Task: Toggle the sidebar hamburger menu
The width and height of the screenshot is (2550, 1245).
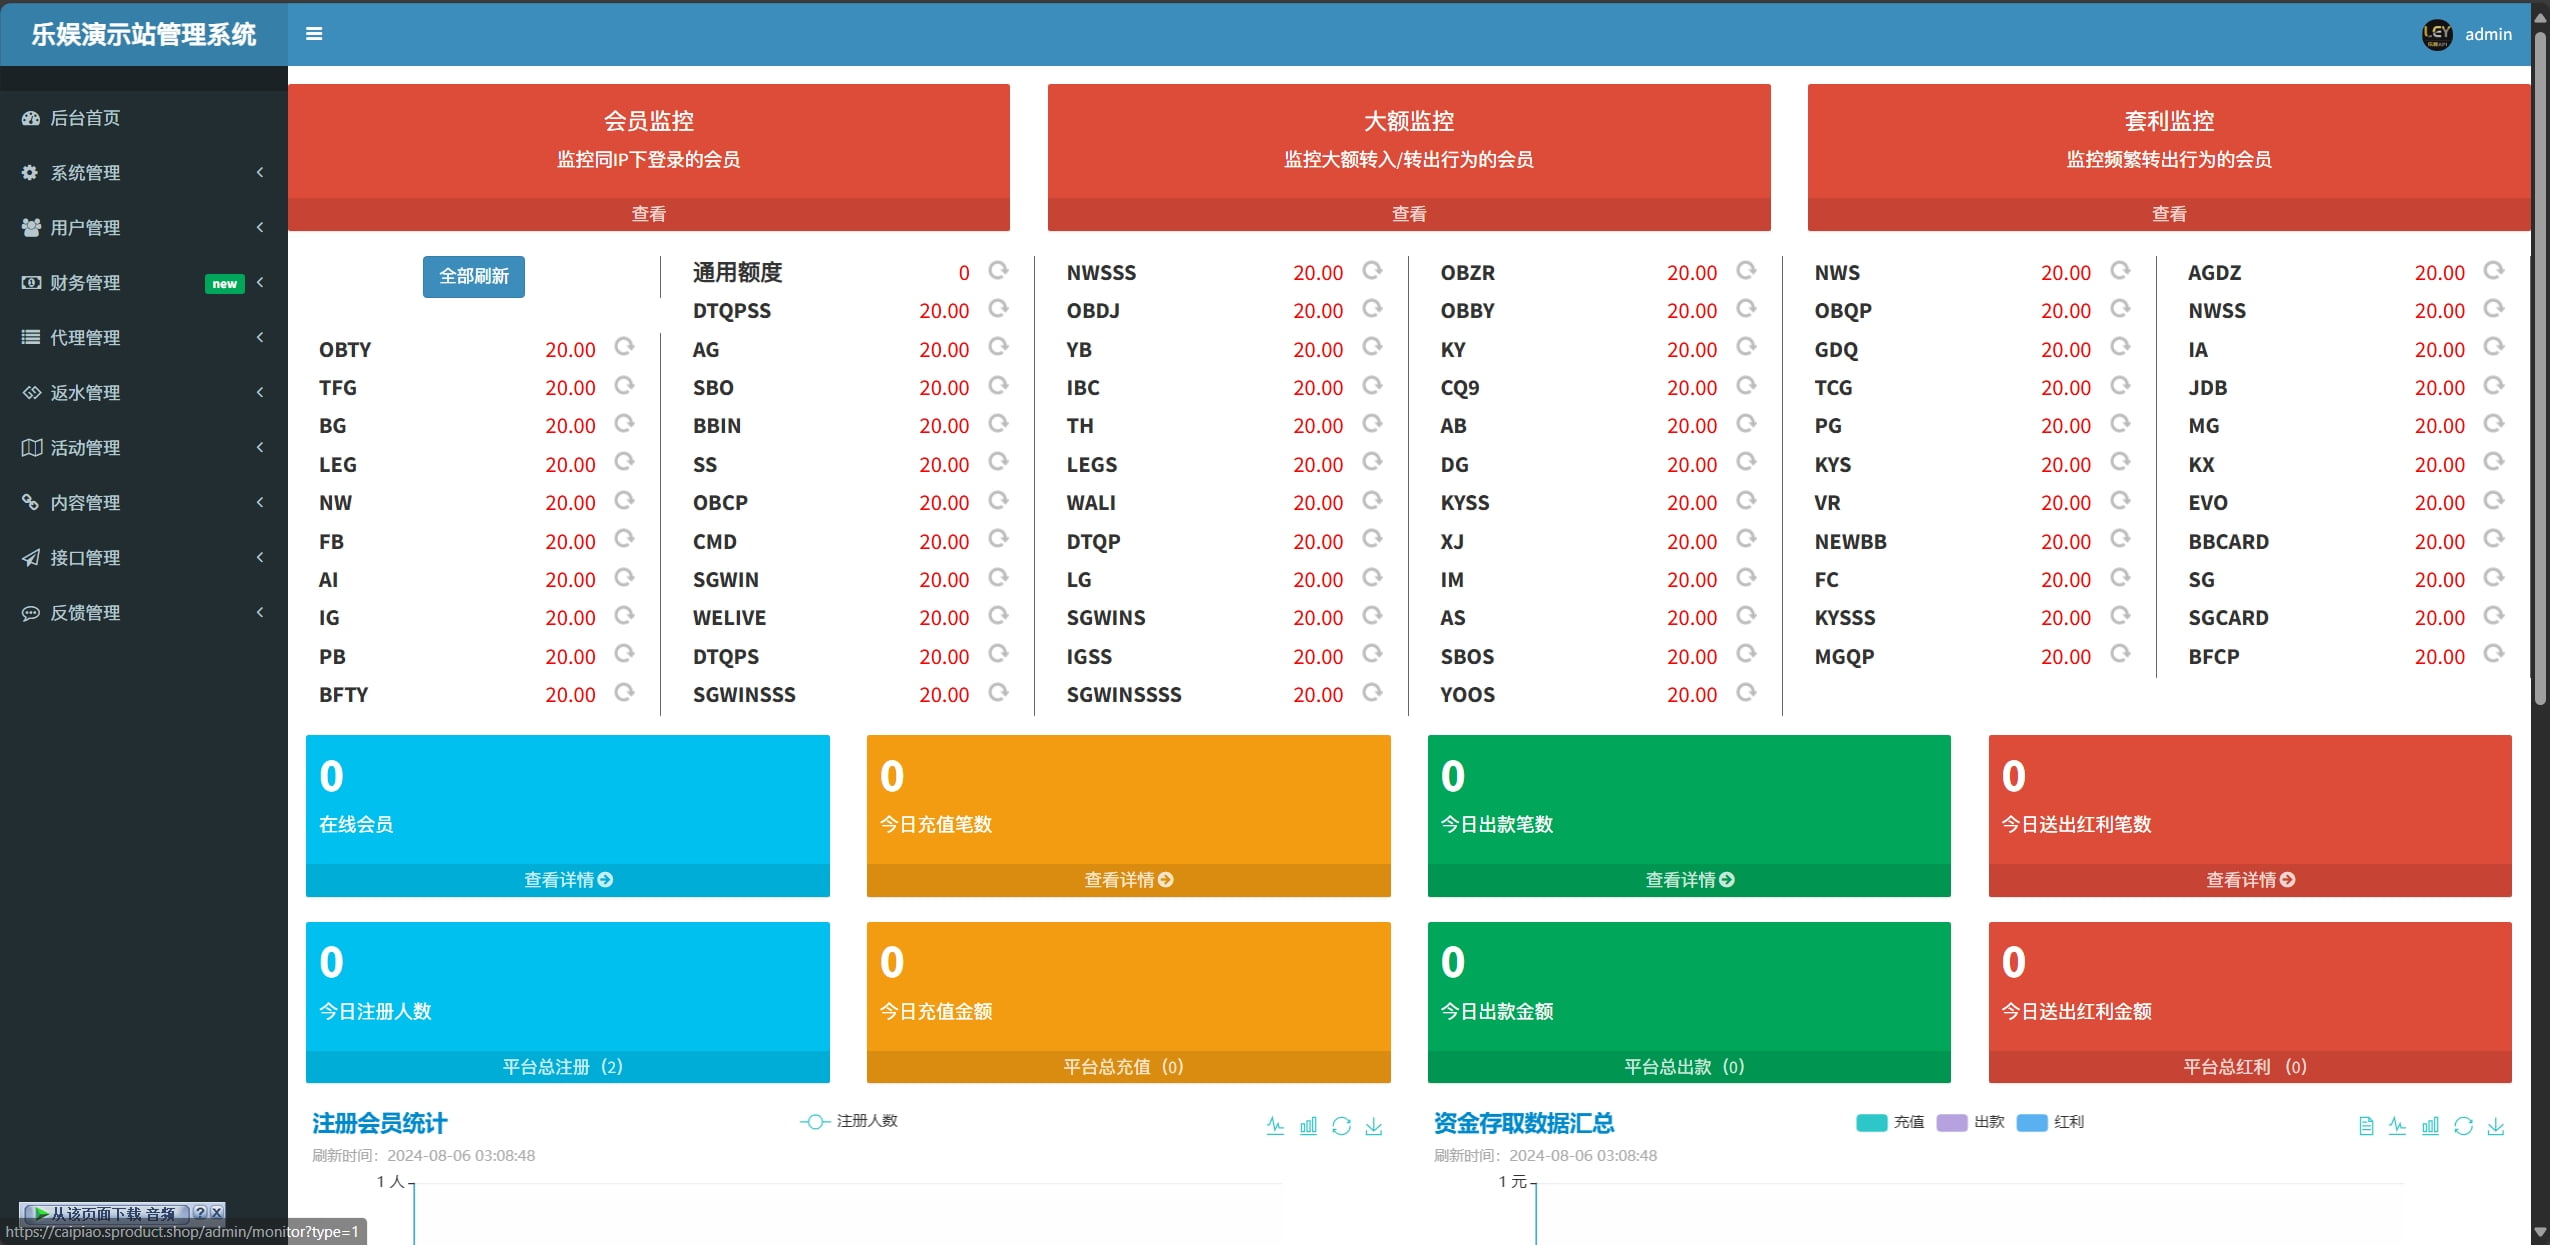Action: pyautogui.click(x=314, y=34)
